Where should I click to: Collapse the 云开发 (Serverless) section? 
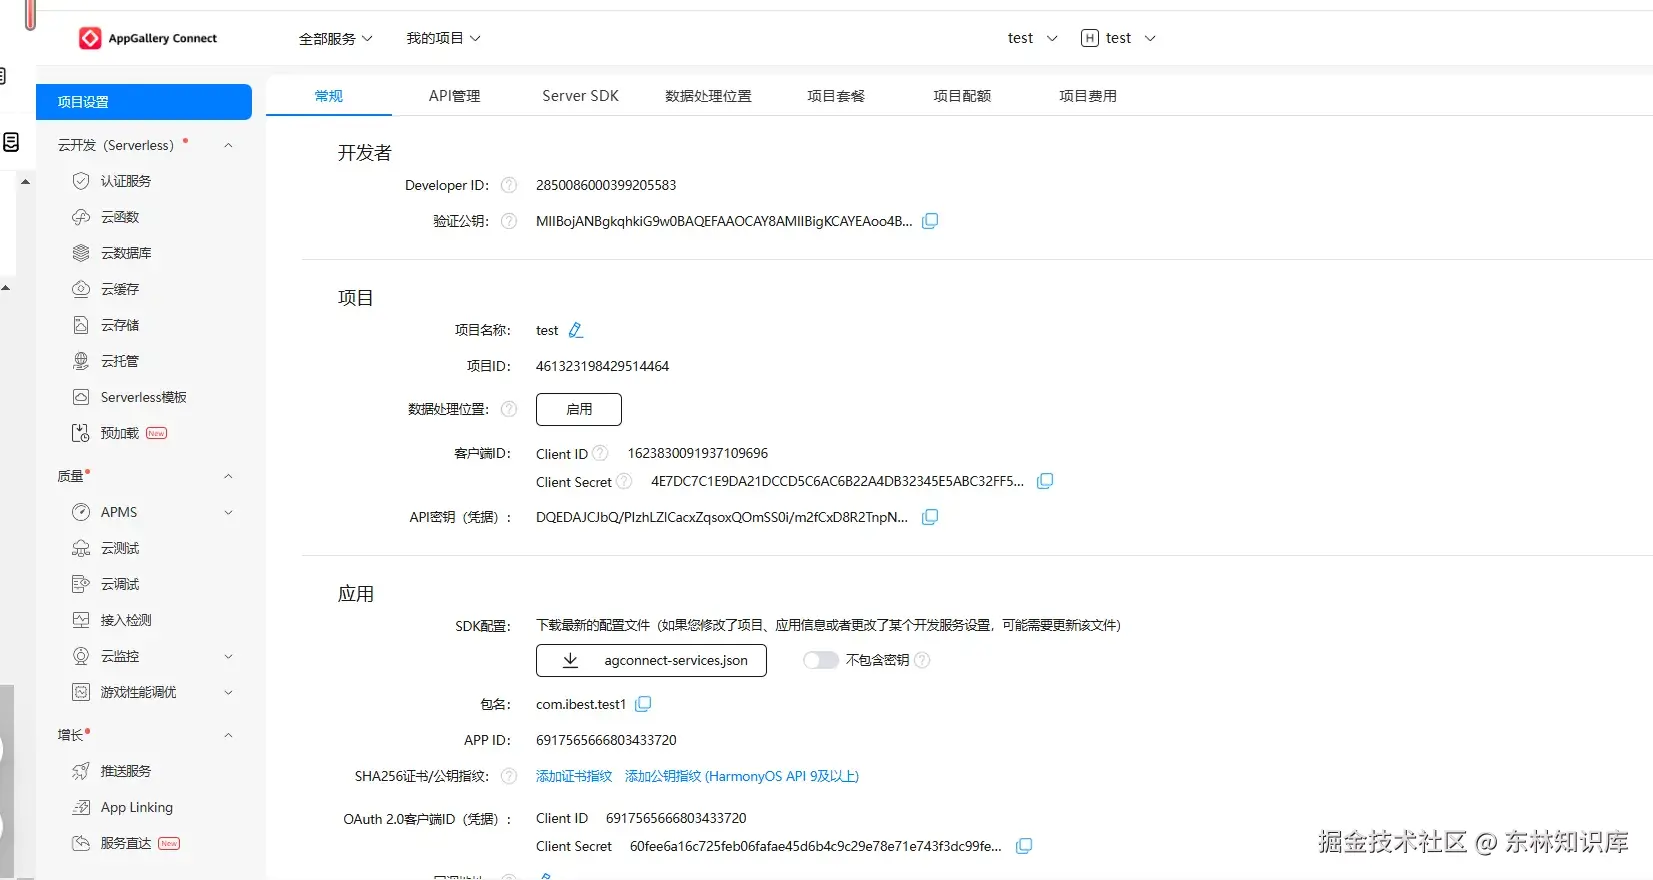tap(228, 145)
